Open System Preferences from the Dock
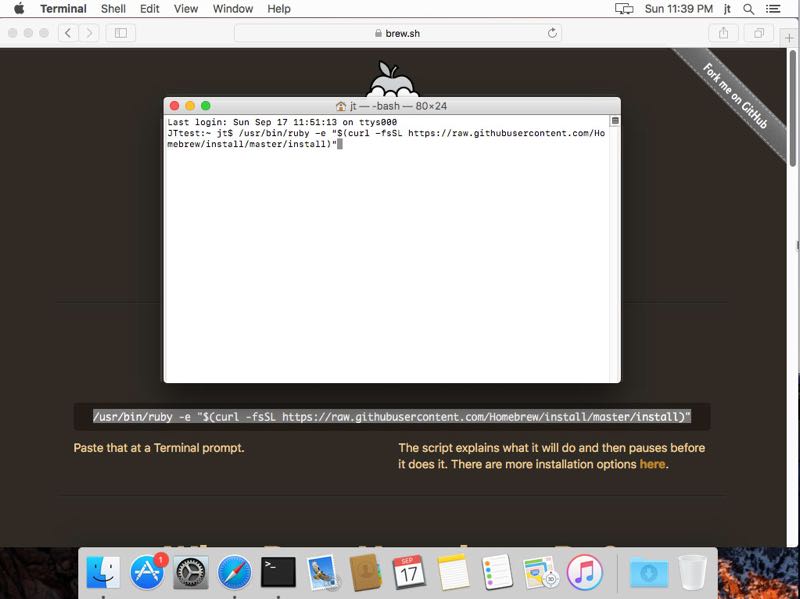The width and height of the screenshot is (800, 599). [x=191, y=571]
